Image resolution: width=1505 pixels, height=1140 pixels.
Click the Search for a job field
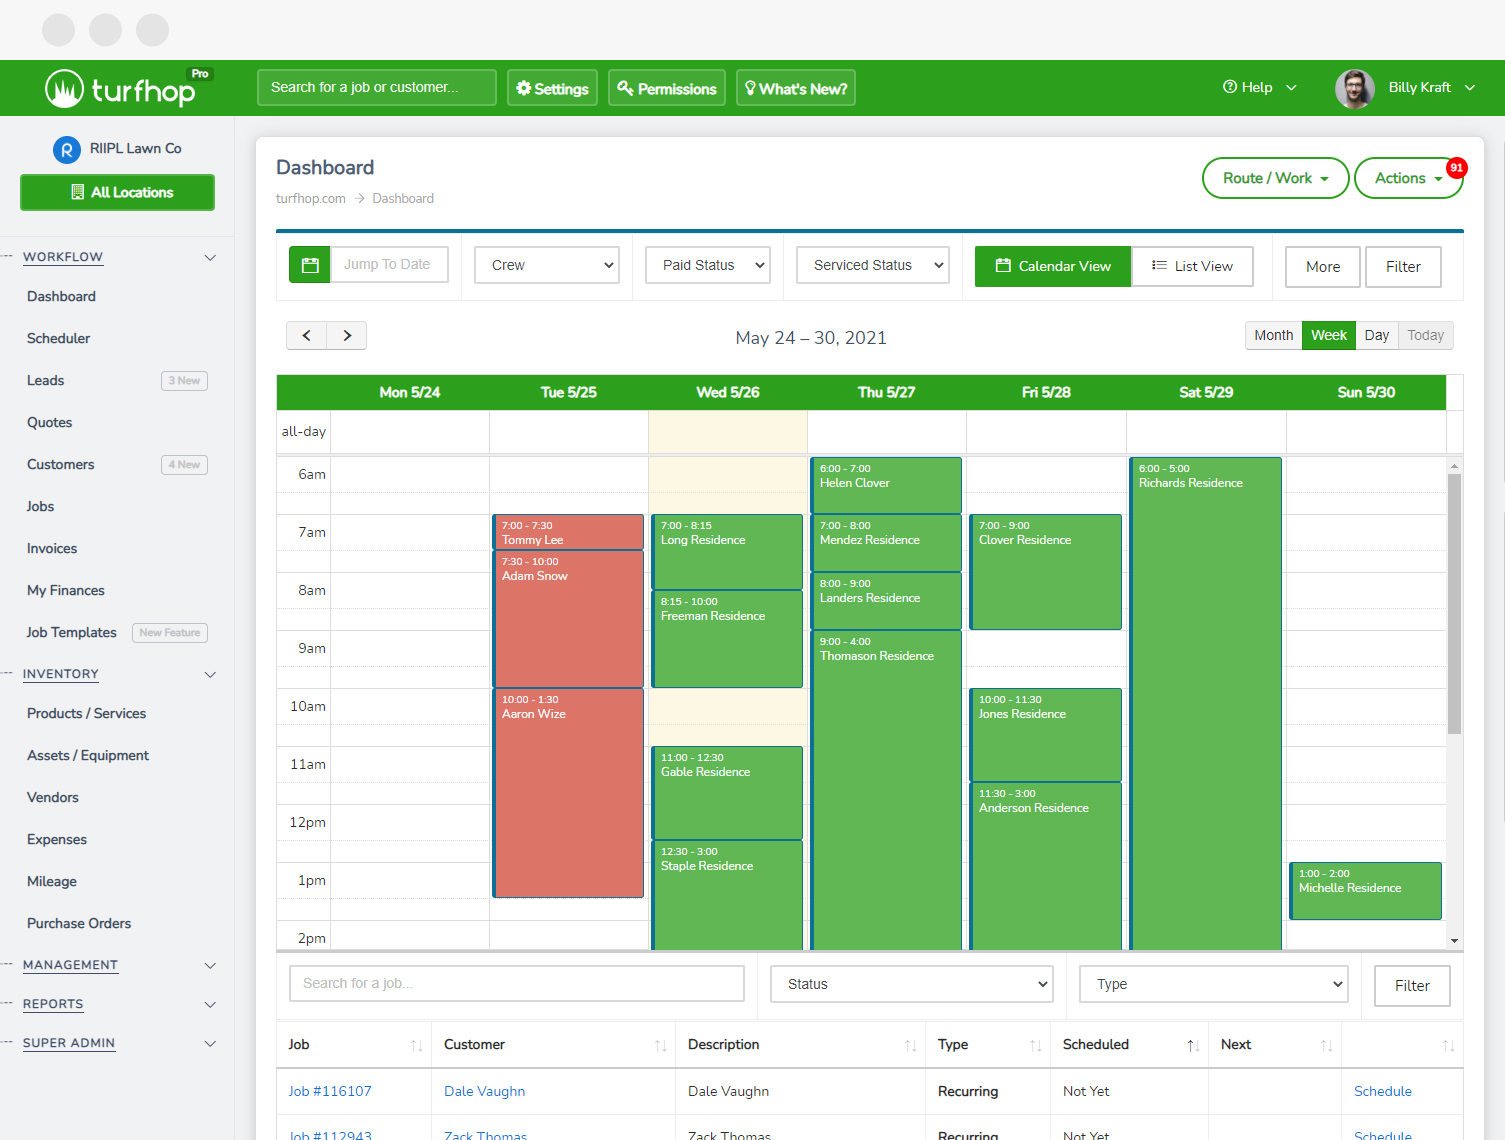[516, 984]
